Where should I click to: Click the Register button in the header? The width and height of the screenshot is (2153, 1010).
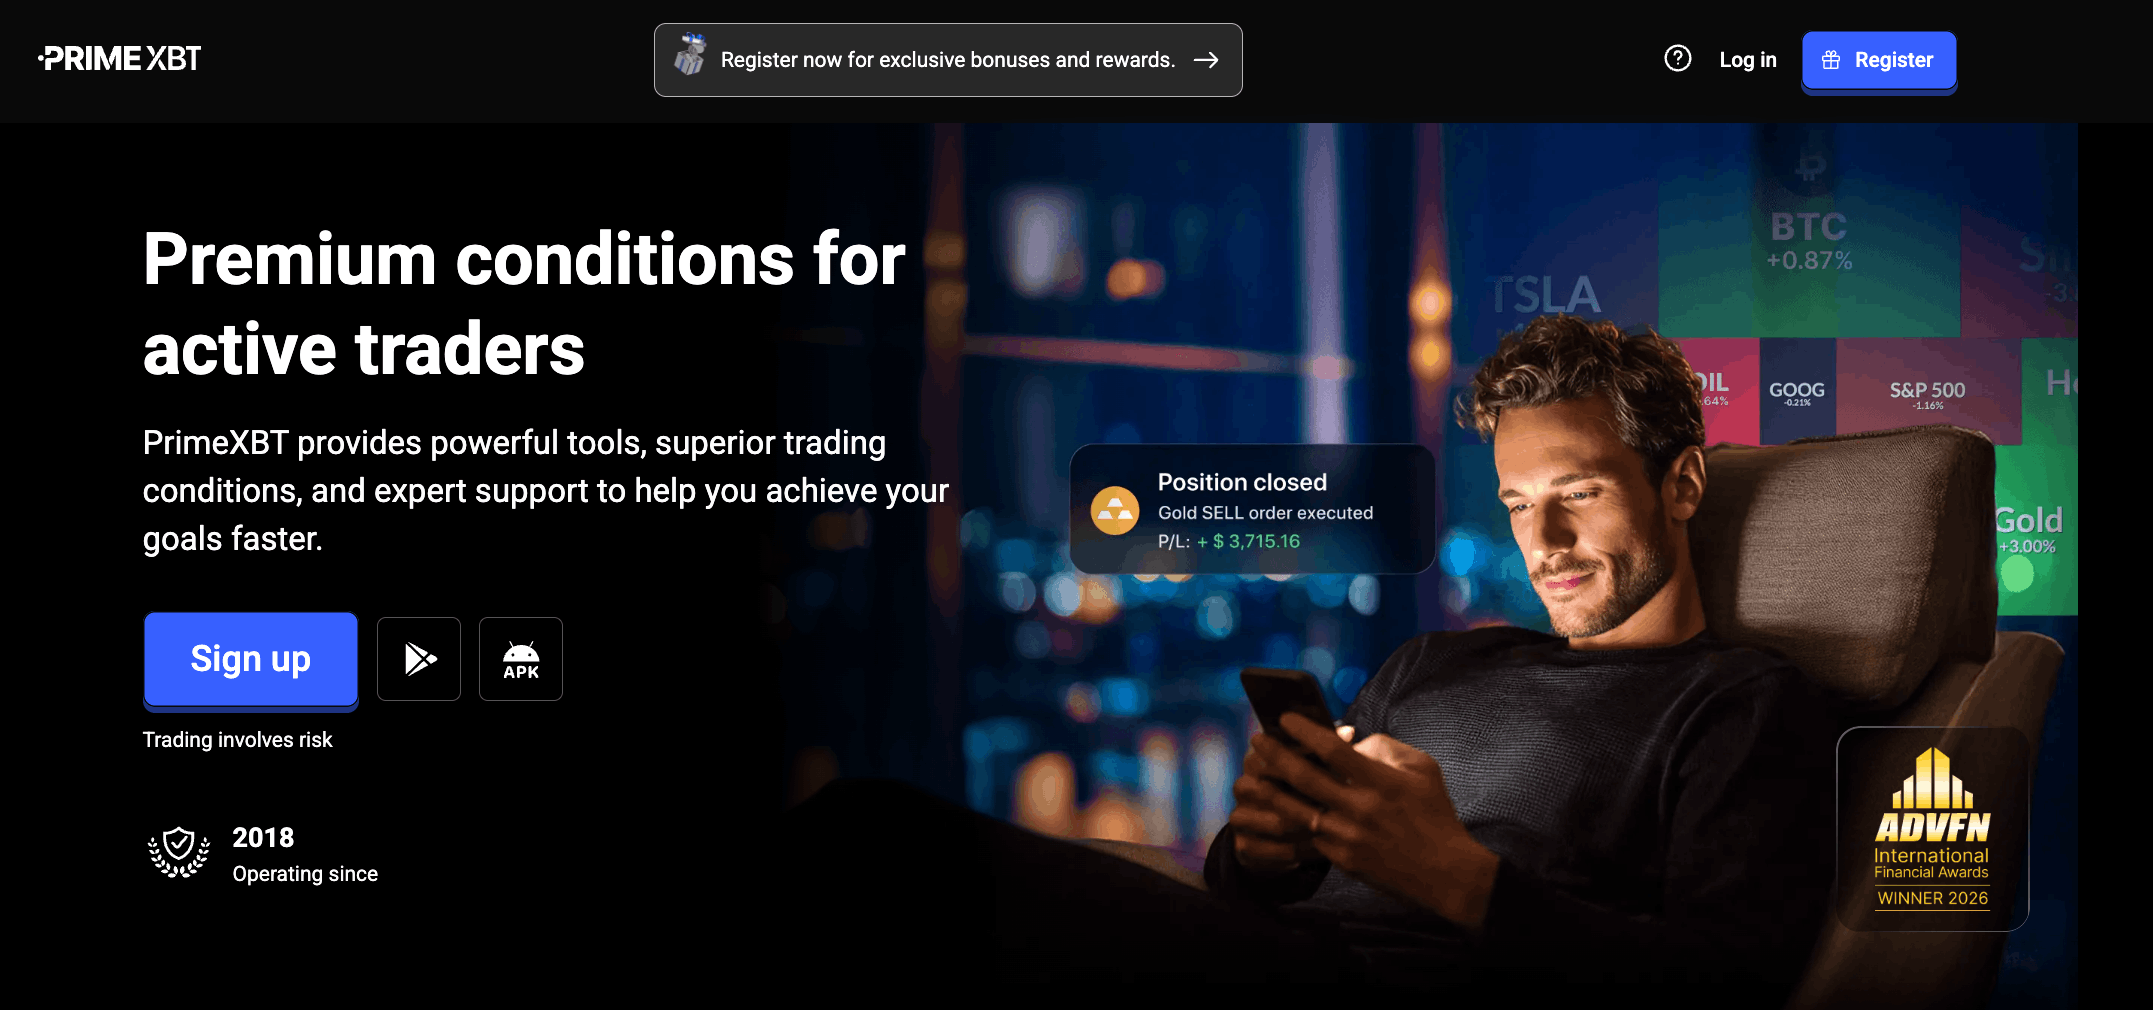(1879, 60)
